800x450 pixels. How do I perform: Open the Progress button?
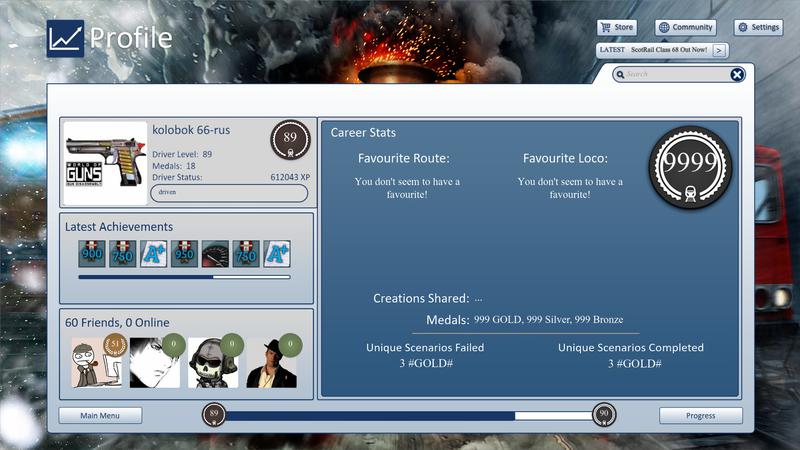701,415
